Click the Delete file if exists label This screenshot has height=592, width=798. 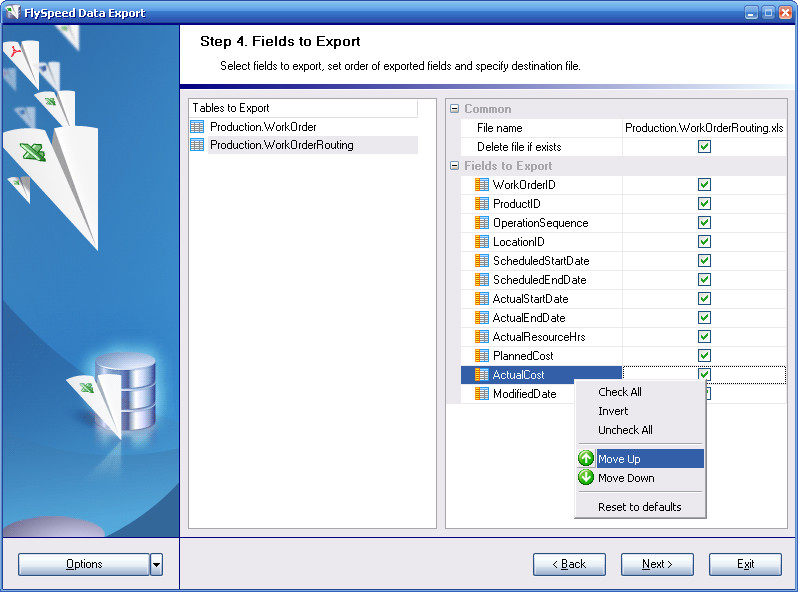click(x=519, y=147)
